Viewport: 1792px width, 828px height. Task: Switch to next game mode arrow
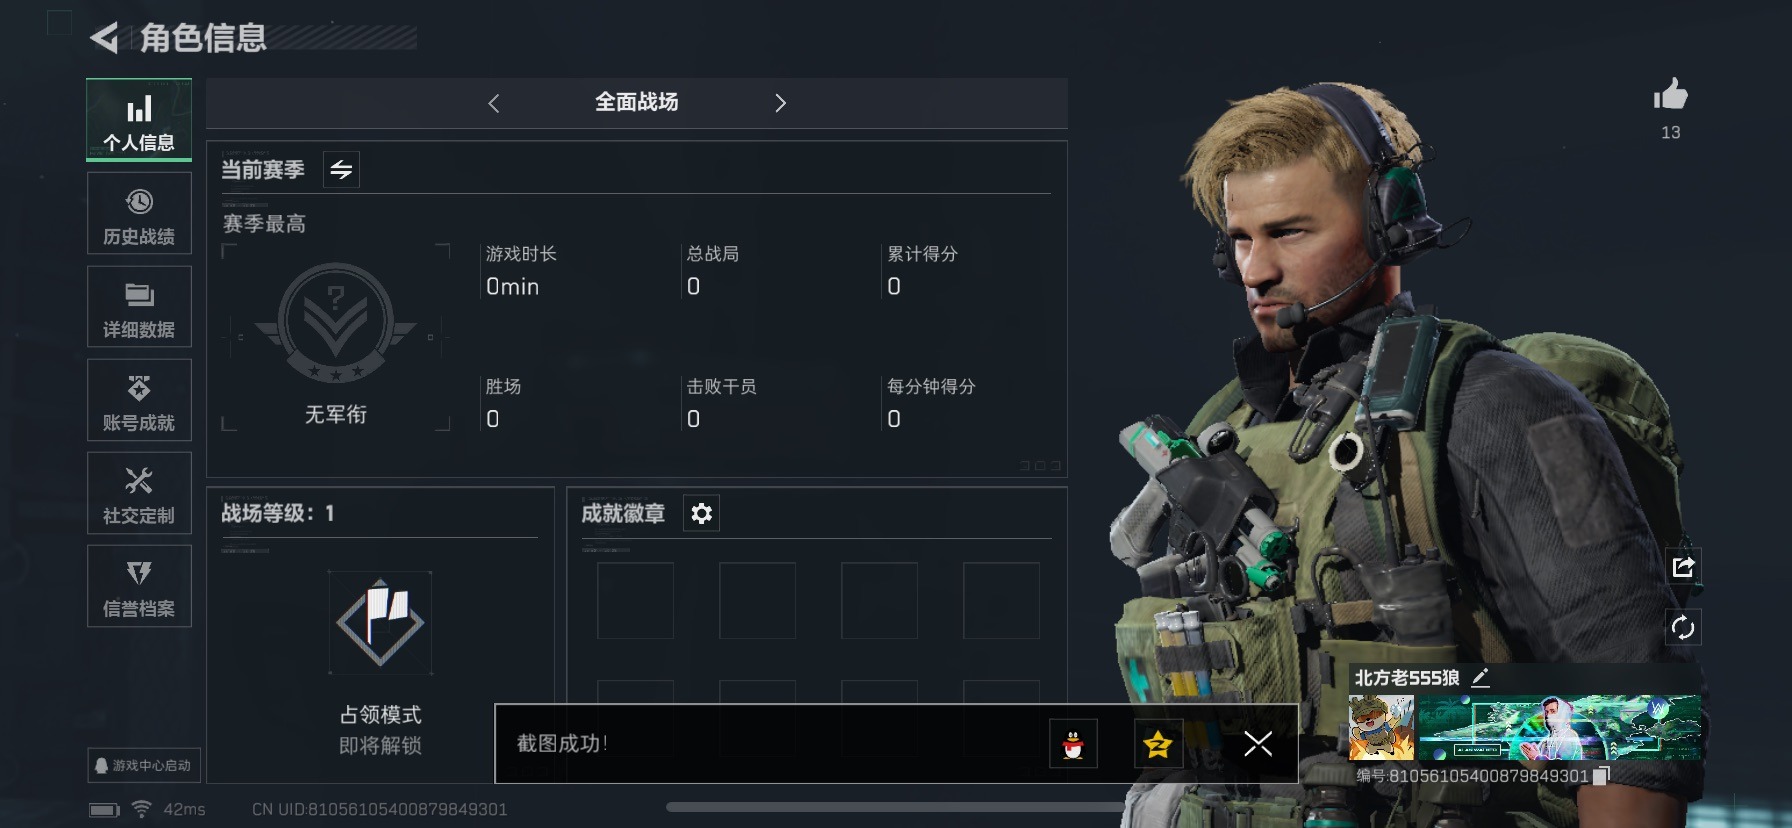tap(780, 103)
